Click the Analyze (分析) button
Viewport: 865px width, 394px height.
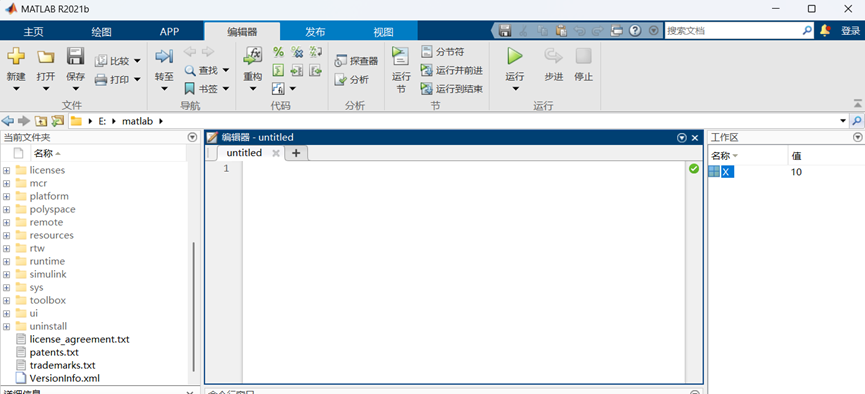pos(351,79)
